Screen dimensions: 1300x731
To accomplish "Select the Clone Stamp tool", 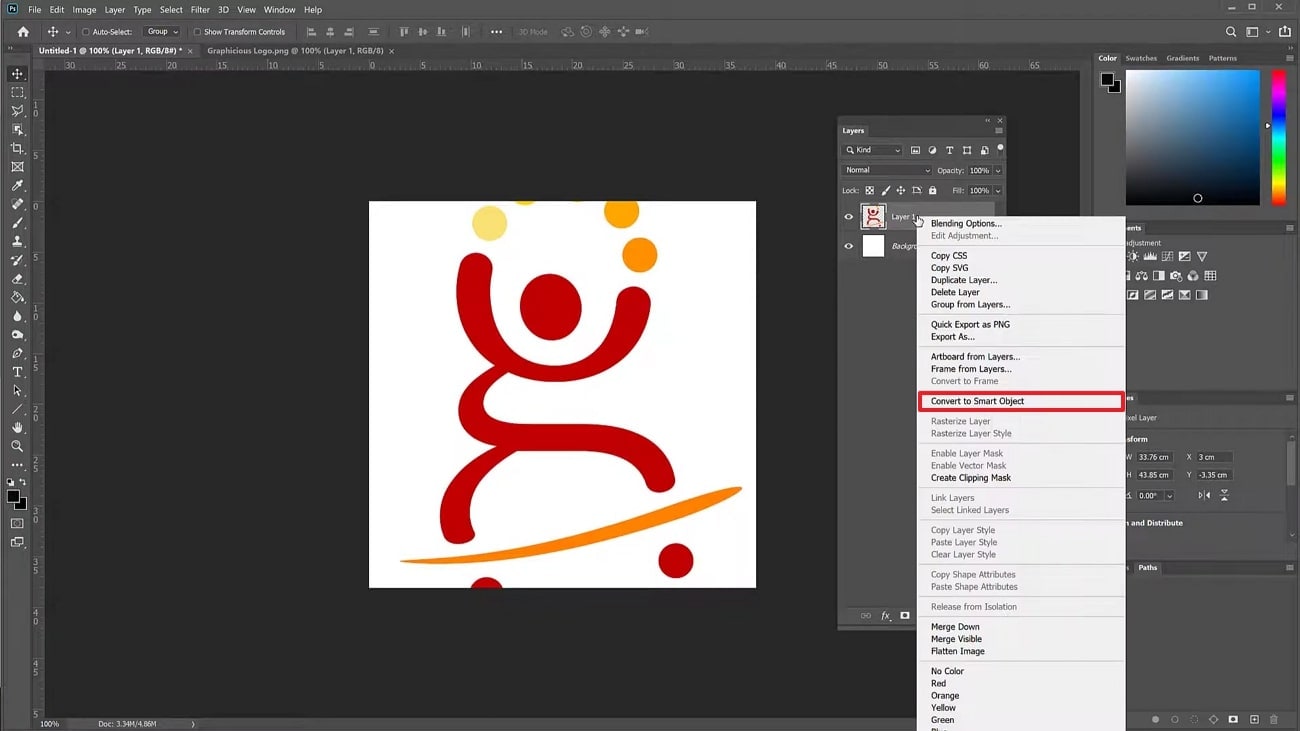I will click(x=17, y=241).
